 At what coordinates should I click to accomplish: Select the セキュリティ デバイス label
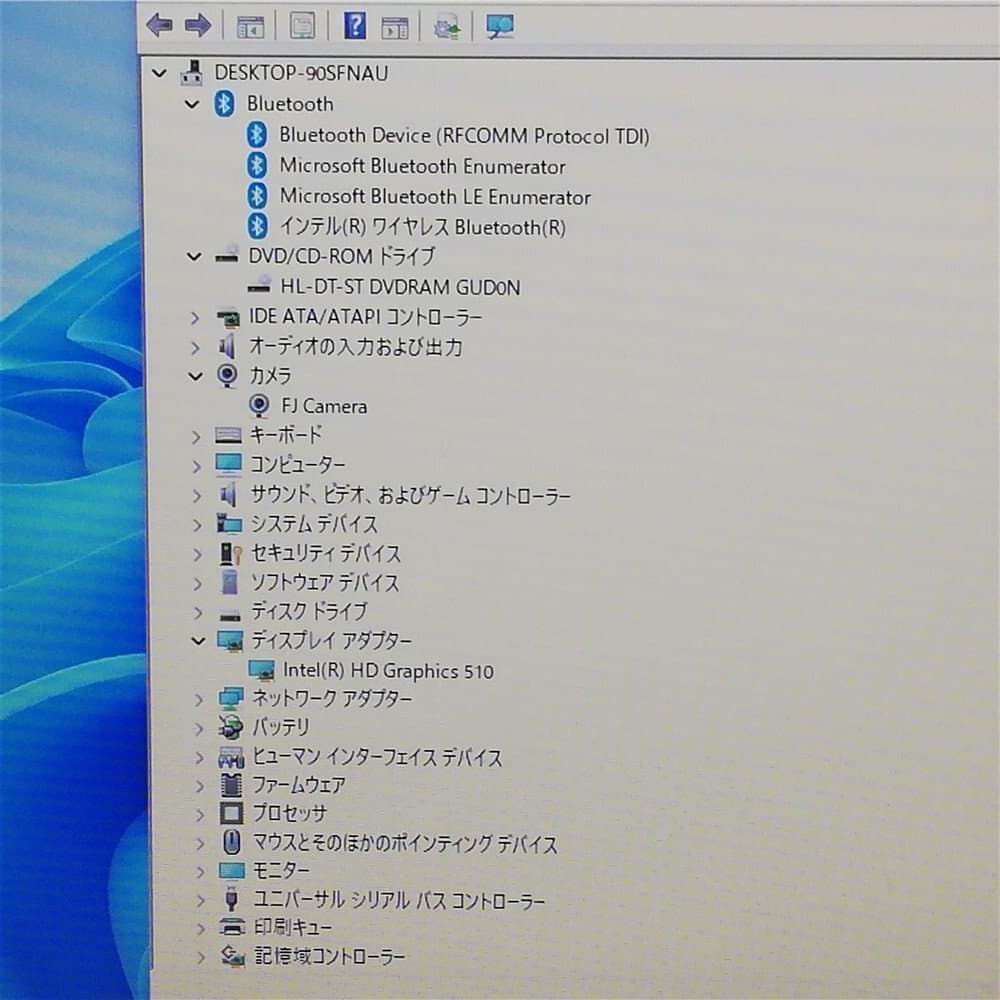(326, 554)
